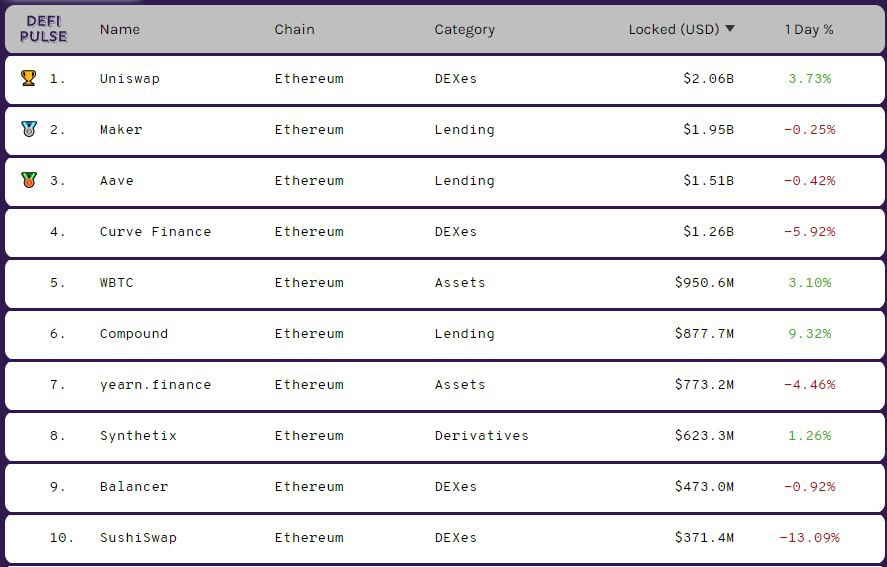Viewport: 887px width, 567px height.
Task: Sort by the Category column header
Action: (464, 29)
